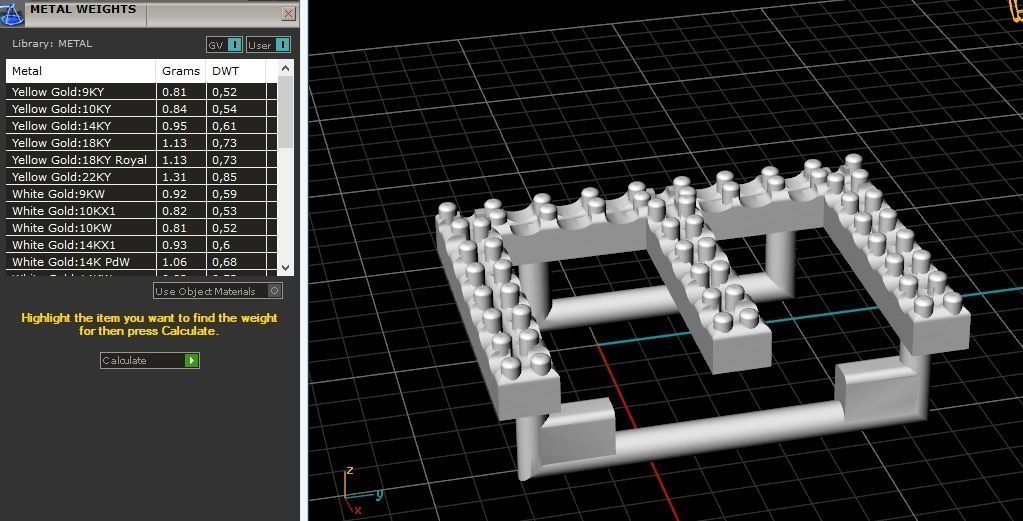This screenshot has width=1023, height=521.
Task: Click the metal list scroll down arrow
Action: point(285,267)
